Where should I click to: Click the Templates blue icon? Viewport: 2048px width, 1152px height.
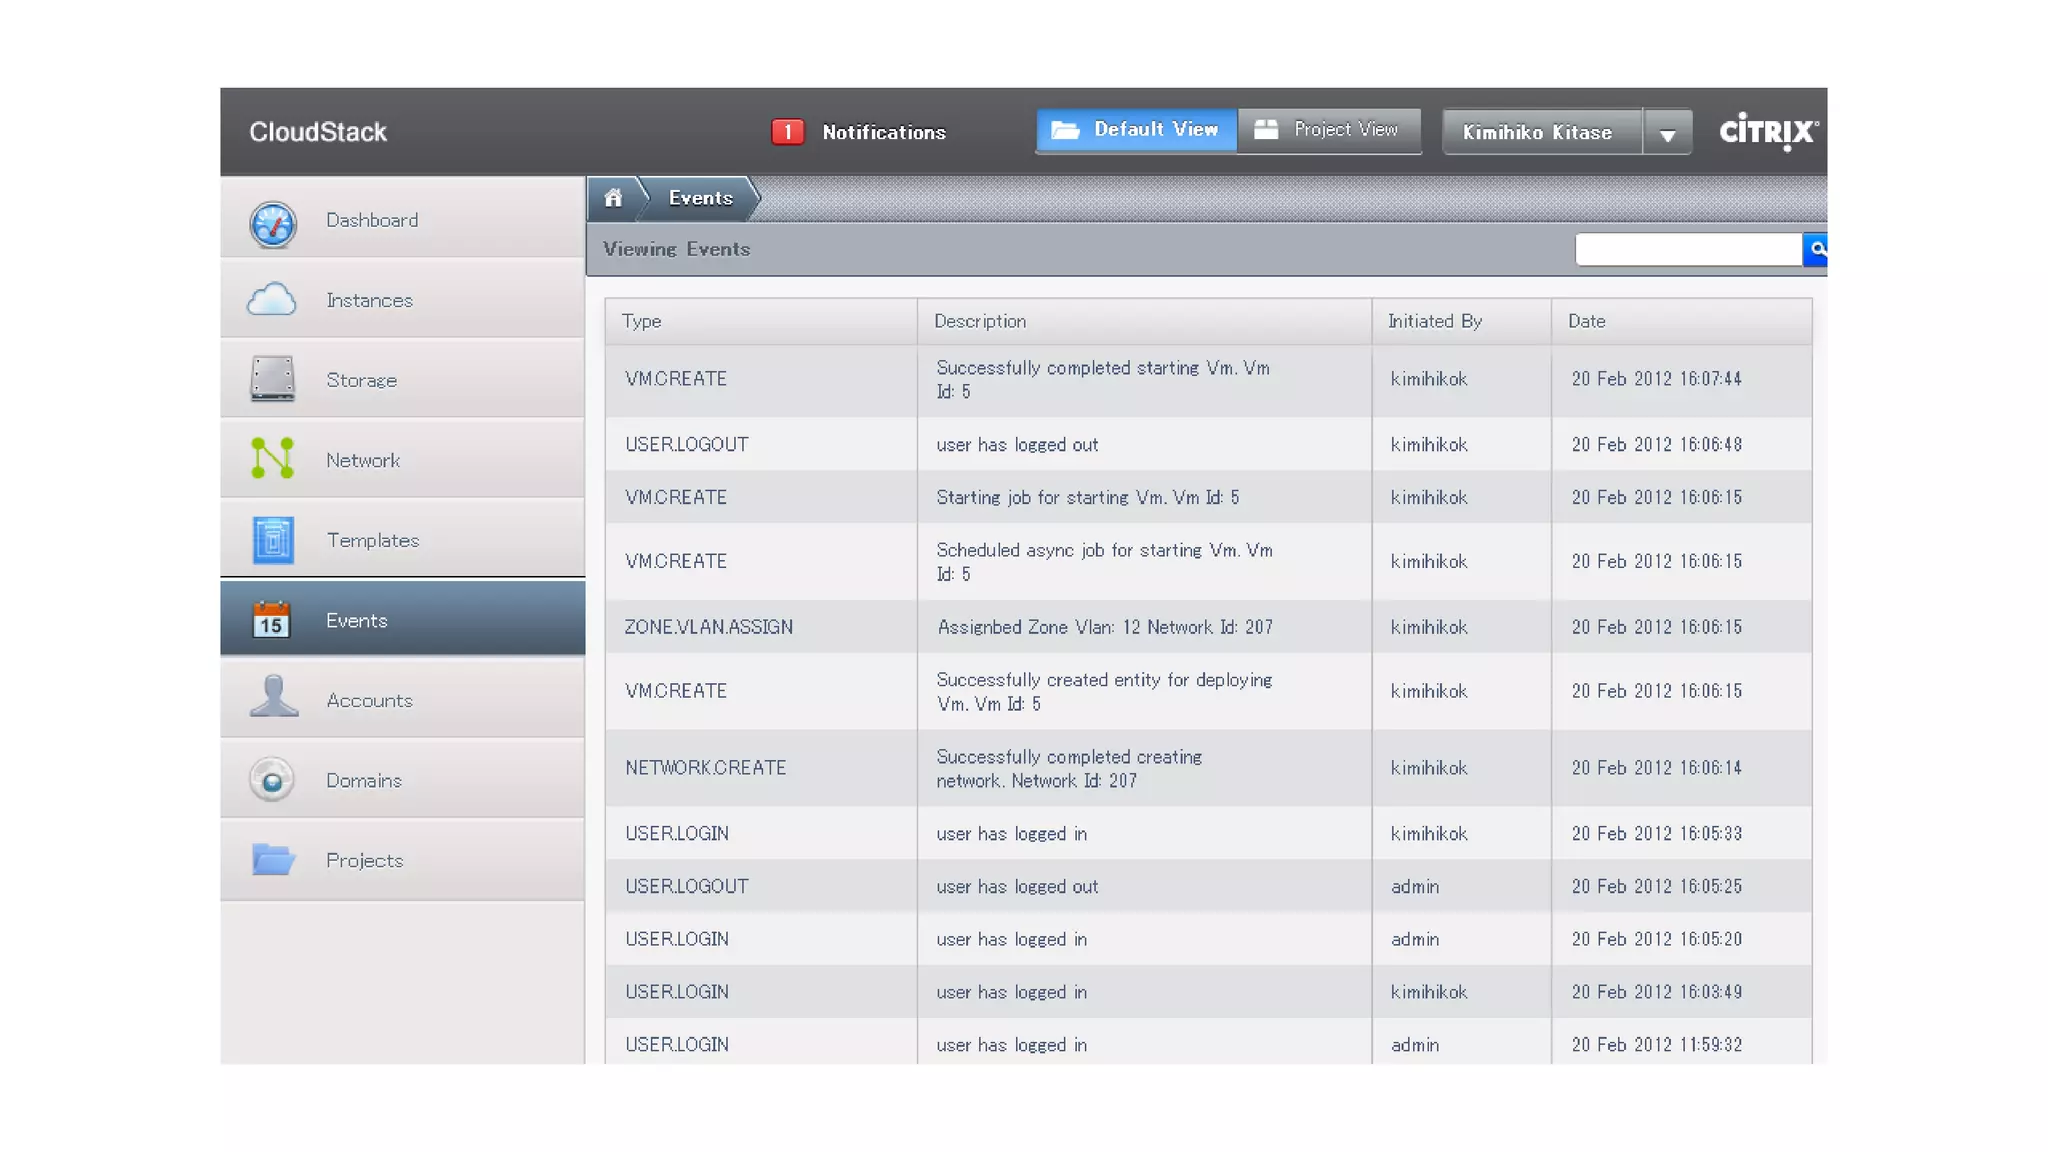(272, 540)
